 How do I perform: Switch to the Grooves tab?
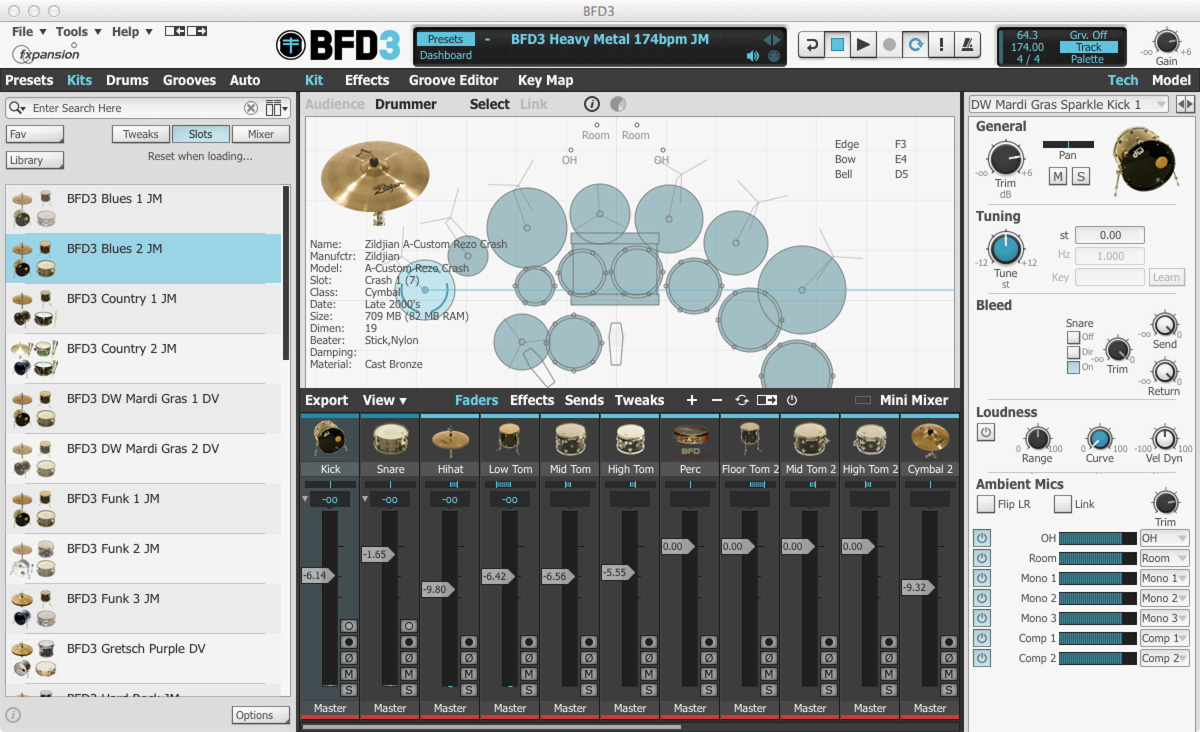[x=189, y=80]
